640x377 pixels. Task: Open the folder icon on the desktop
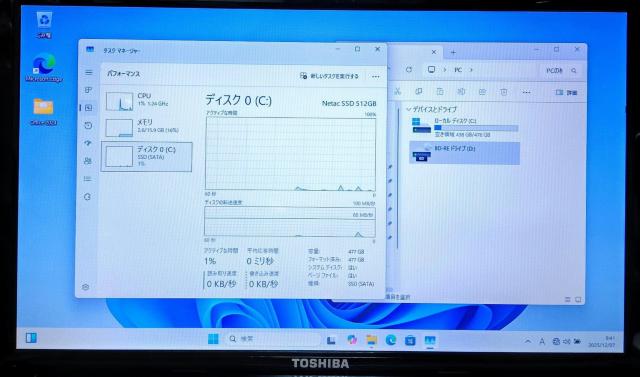tap(43, 111)
